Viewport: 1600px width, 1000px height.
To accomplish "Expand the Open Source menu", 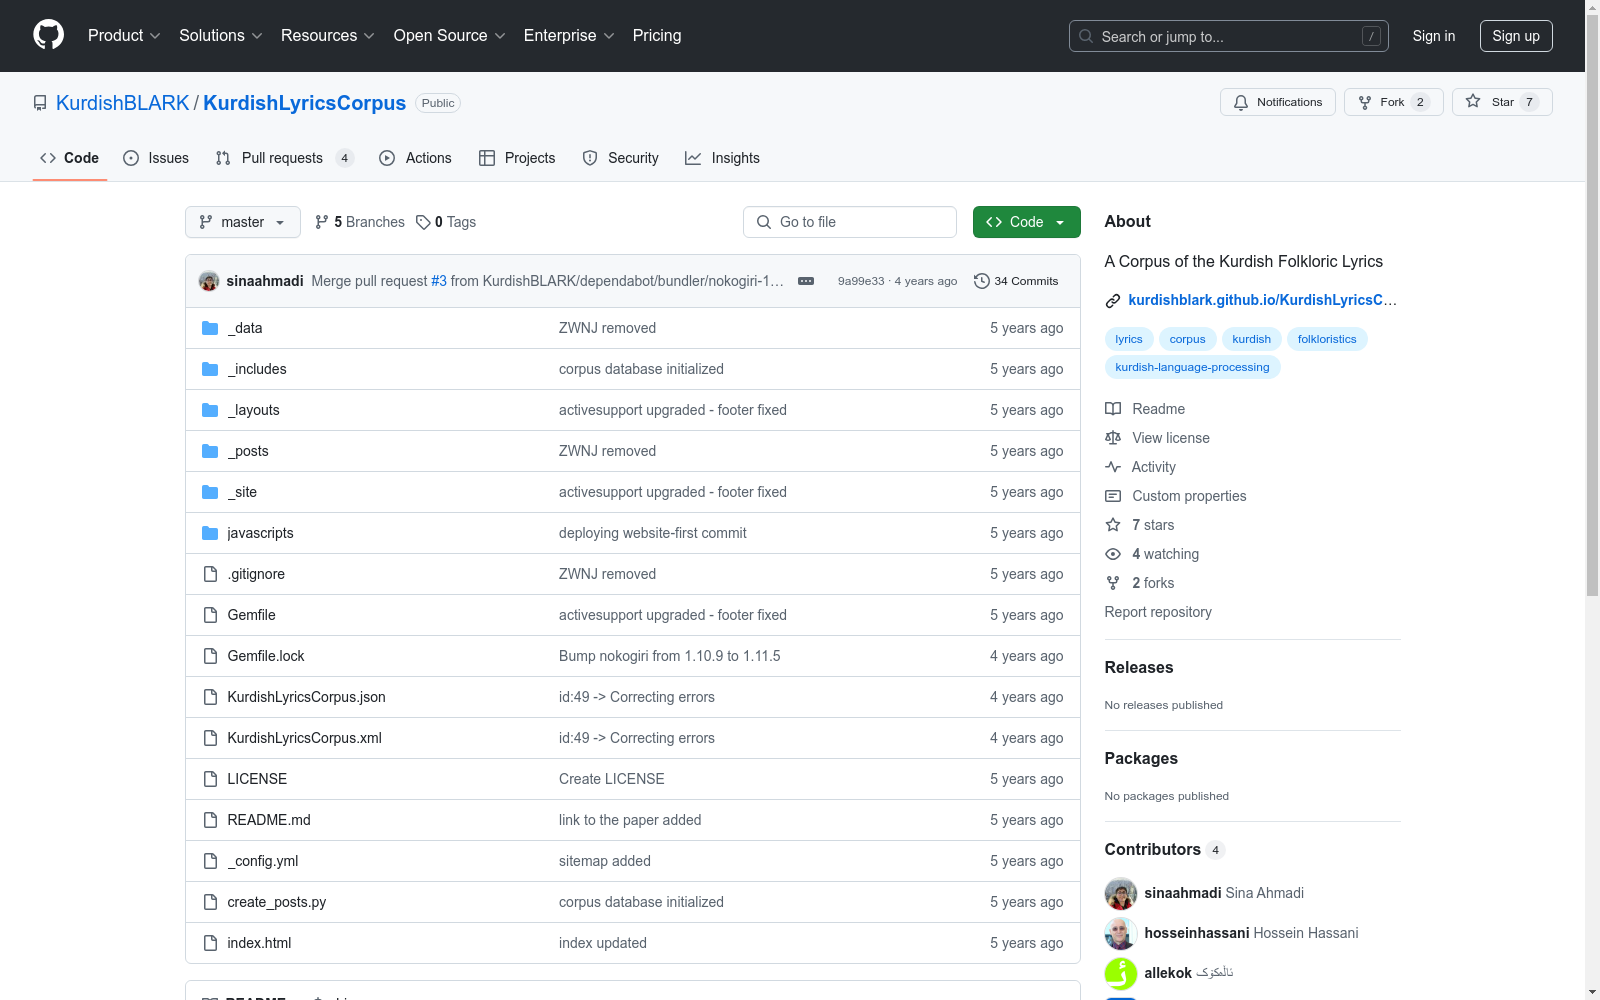I will (450, 36).
